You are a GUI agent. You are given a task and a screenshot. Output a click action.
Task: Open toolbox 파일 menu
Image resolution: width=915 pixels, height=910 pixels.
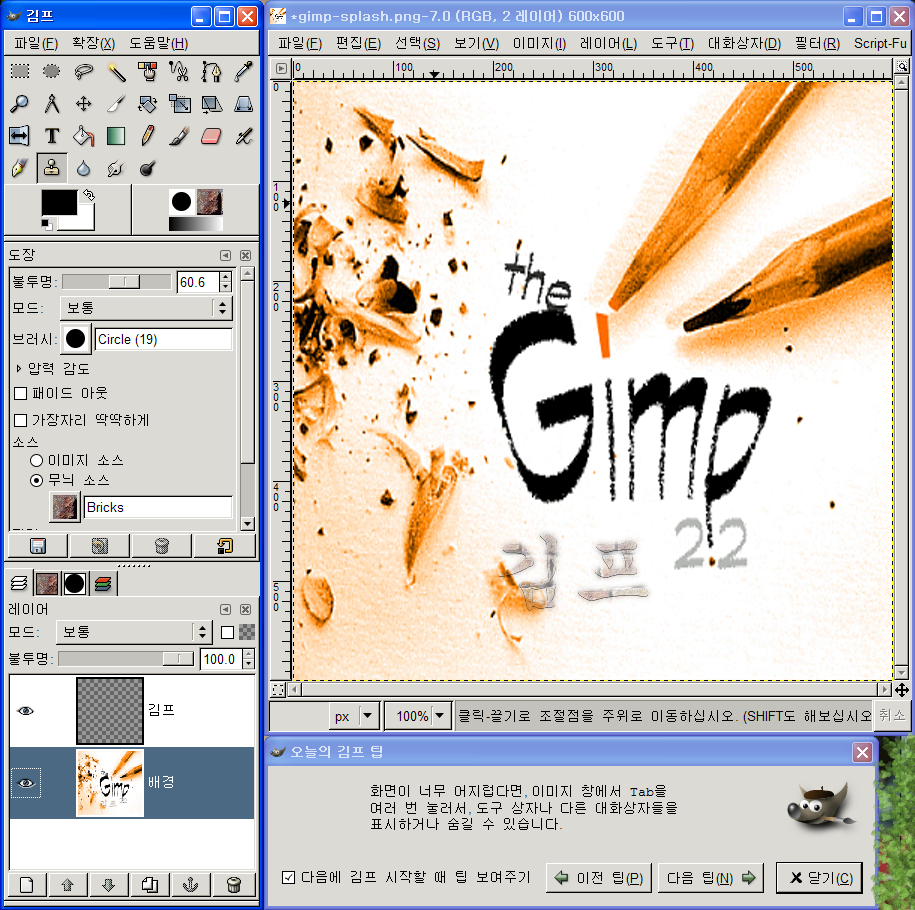[36, 43]
